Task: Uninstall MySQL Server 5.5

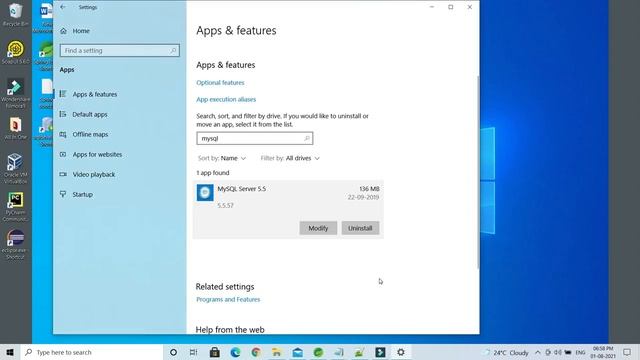Action: pos(360,228)
